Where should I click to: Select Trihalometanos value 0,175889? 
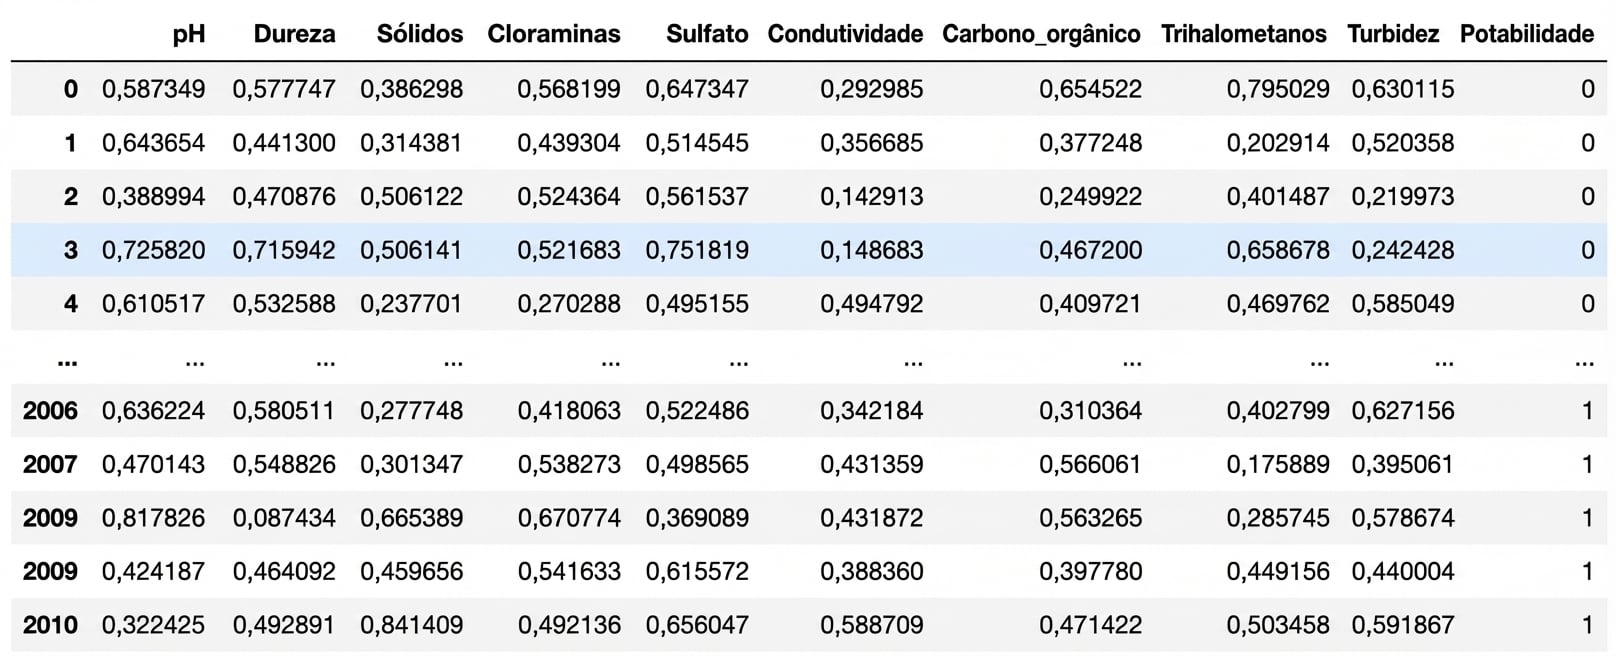tap(1278, 464)
